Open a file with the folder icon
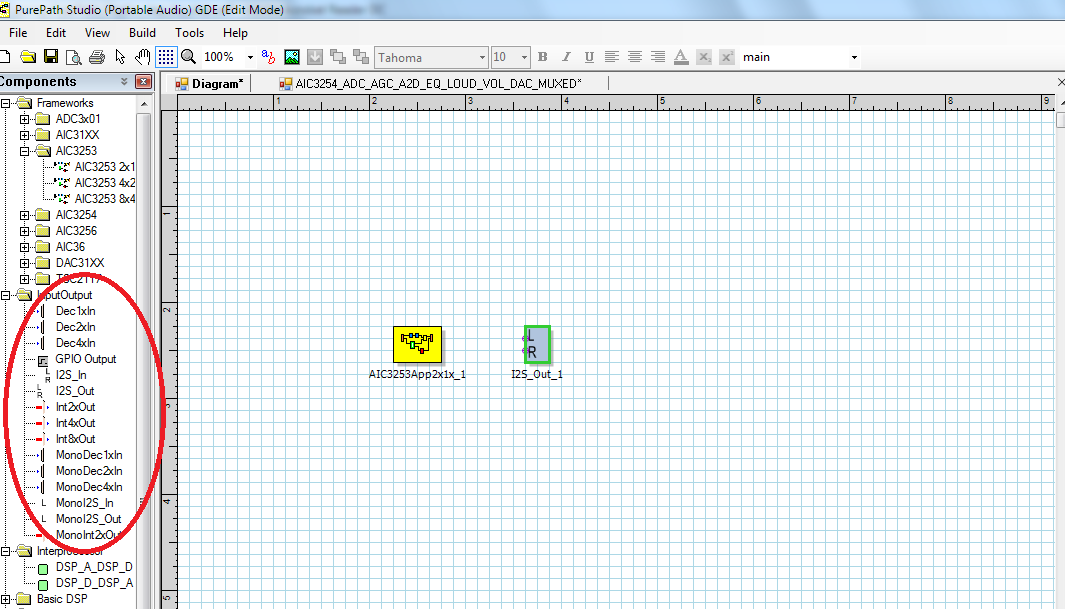This screenshot has height=609, width=1065. (28, 57)
